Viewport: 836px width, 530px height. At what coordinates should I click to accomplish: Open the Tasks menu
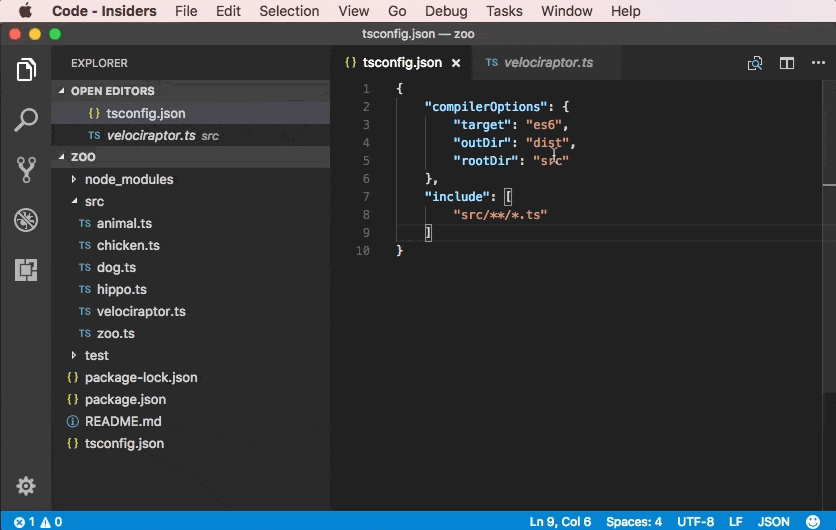(504, 11)
